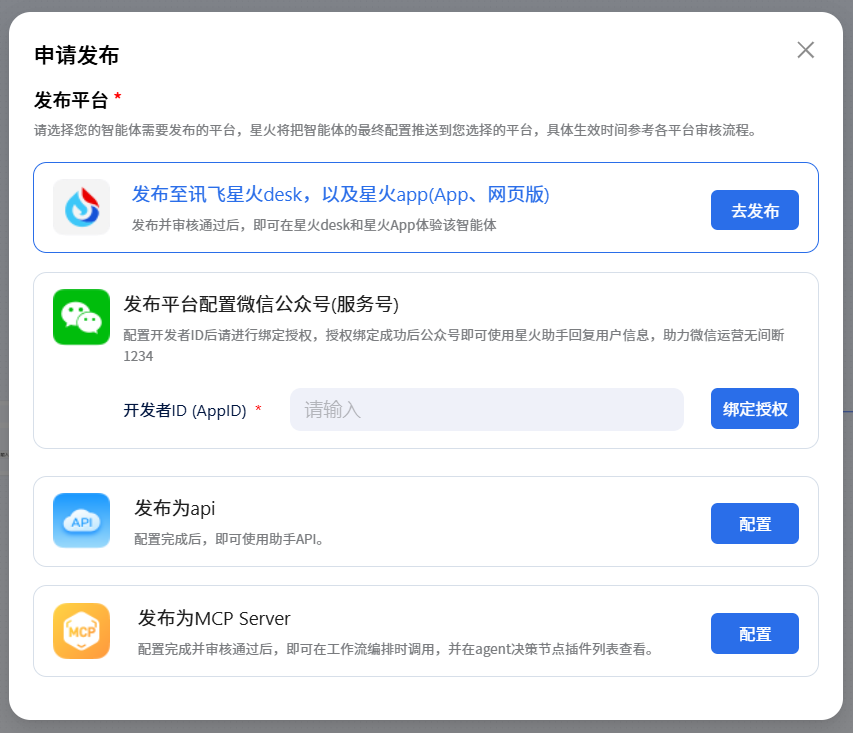This screenshot has height=733, width=853.
Task: Click the 开发者ID (AppID) label
Action: 185,410
